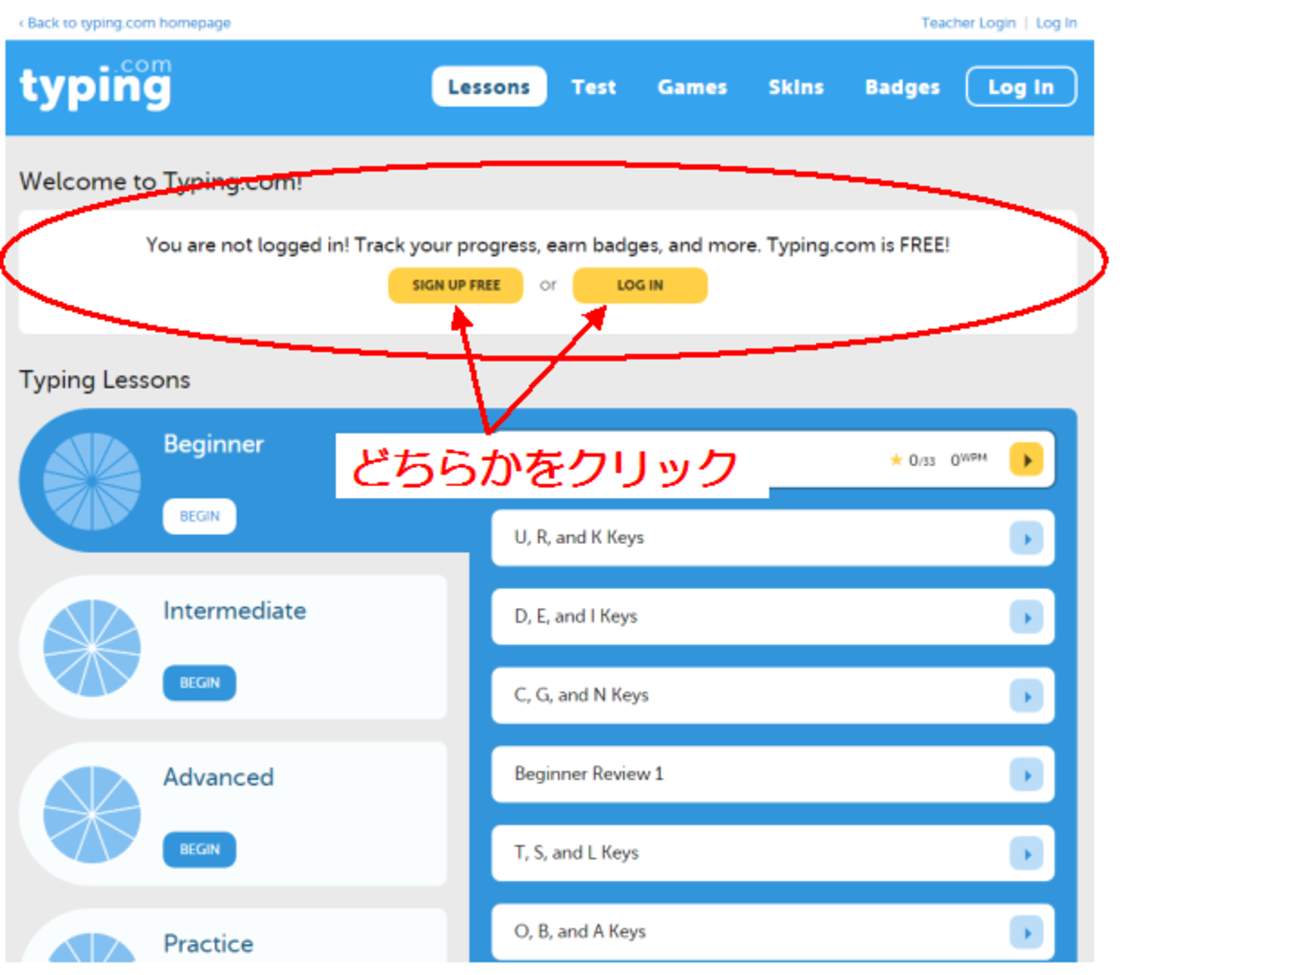Viewport: 1300px width, 975px height.
Task: Select the D, E, and I Keys lesson
Action: [x=773, y=617]
